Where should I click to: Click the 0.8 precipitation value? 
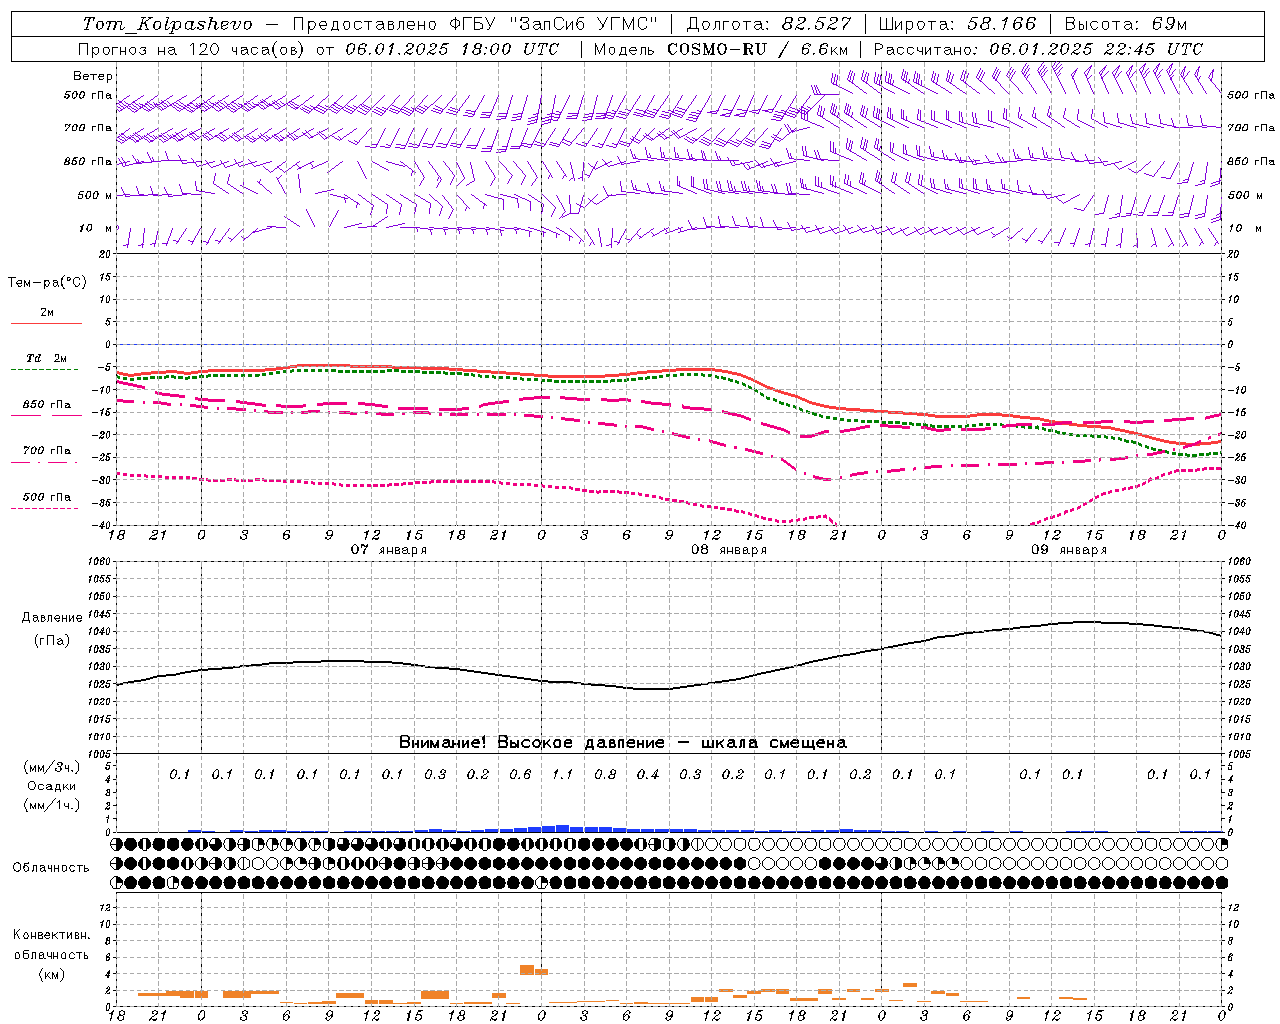coord(605,774)
